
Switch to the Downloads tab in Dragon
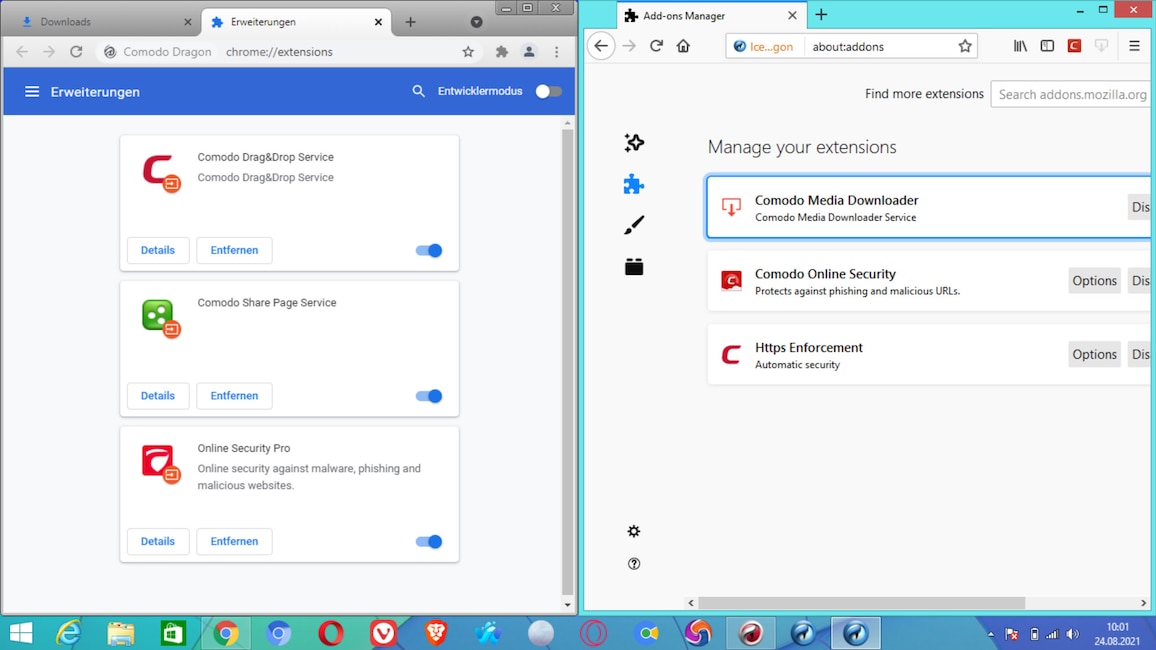[102, 22]
